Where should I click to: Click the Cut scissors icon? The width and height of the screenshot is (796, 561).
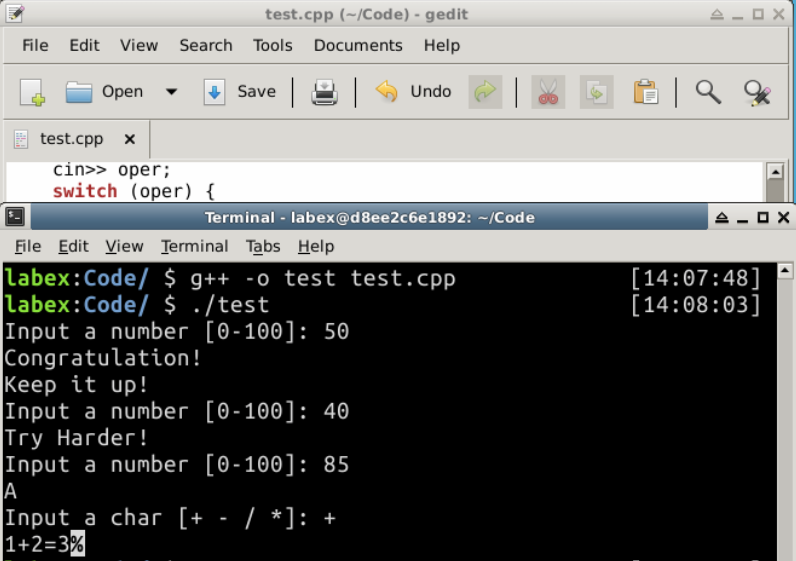point(547,92)
